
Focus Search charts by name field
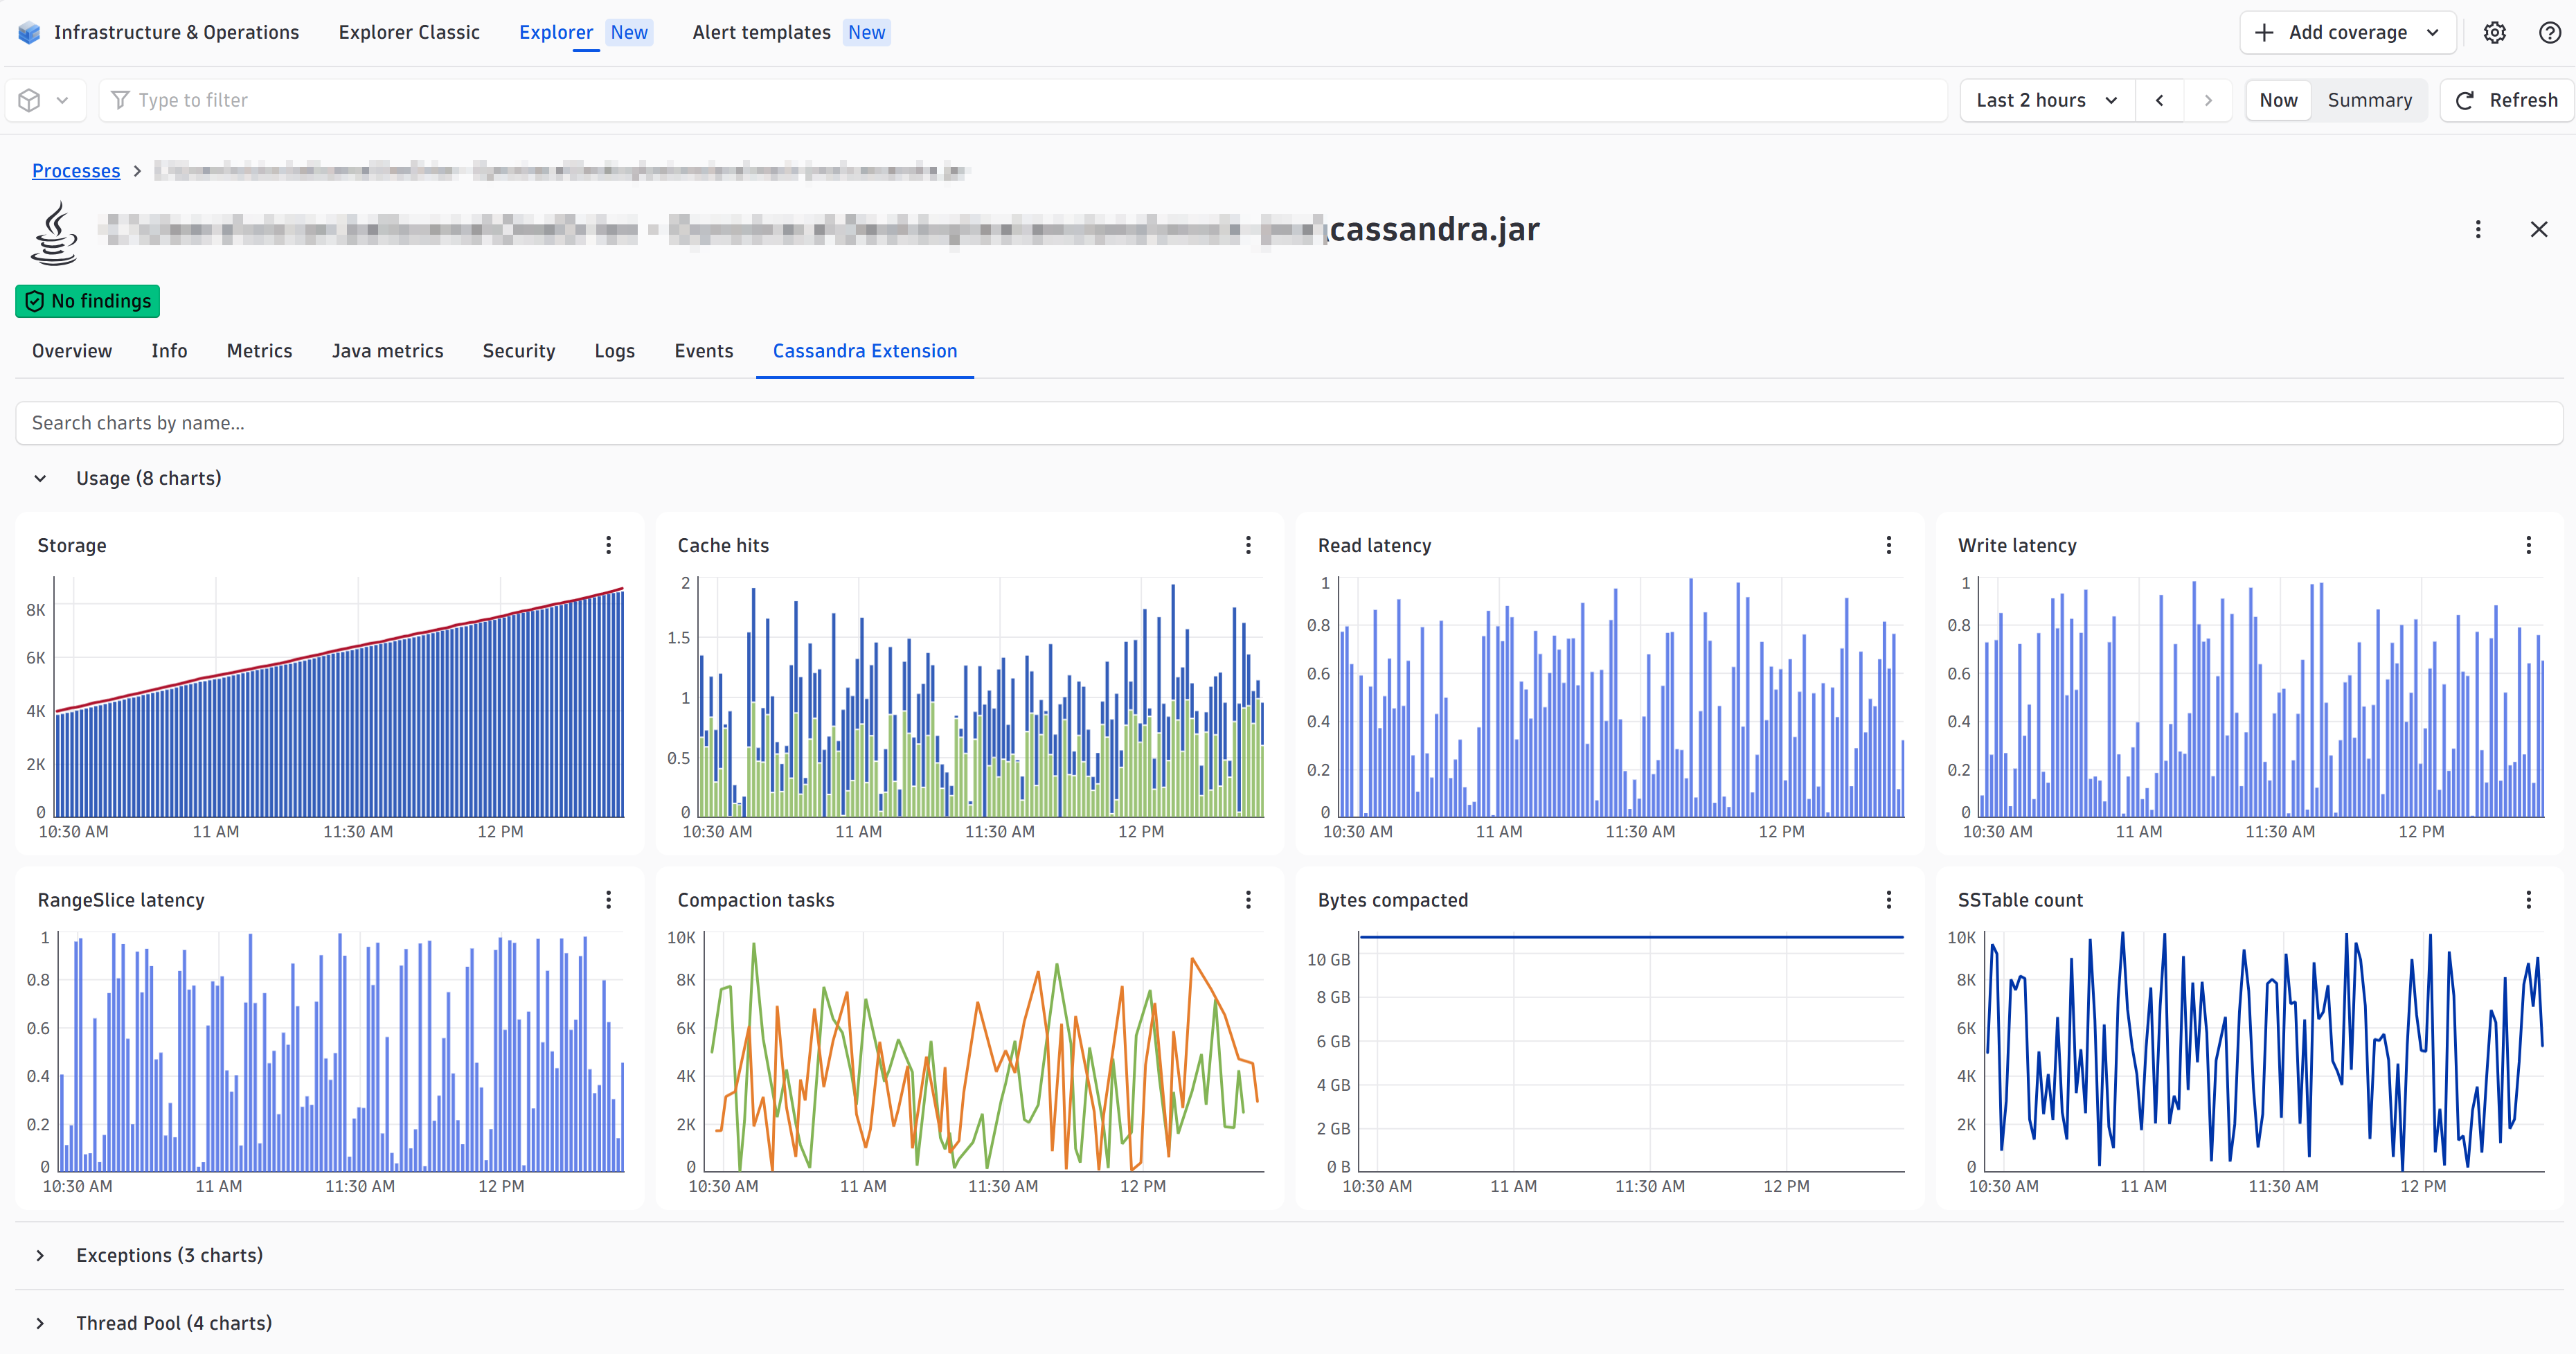(x=1288, y=423)
